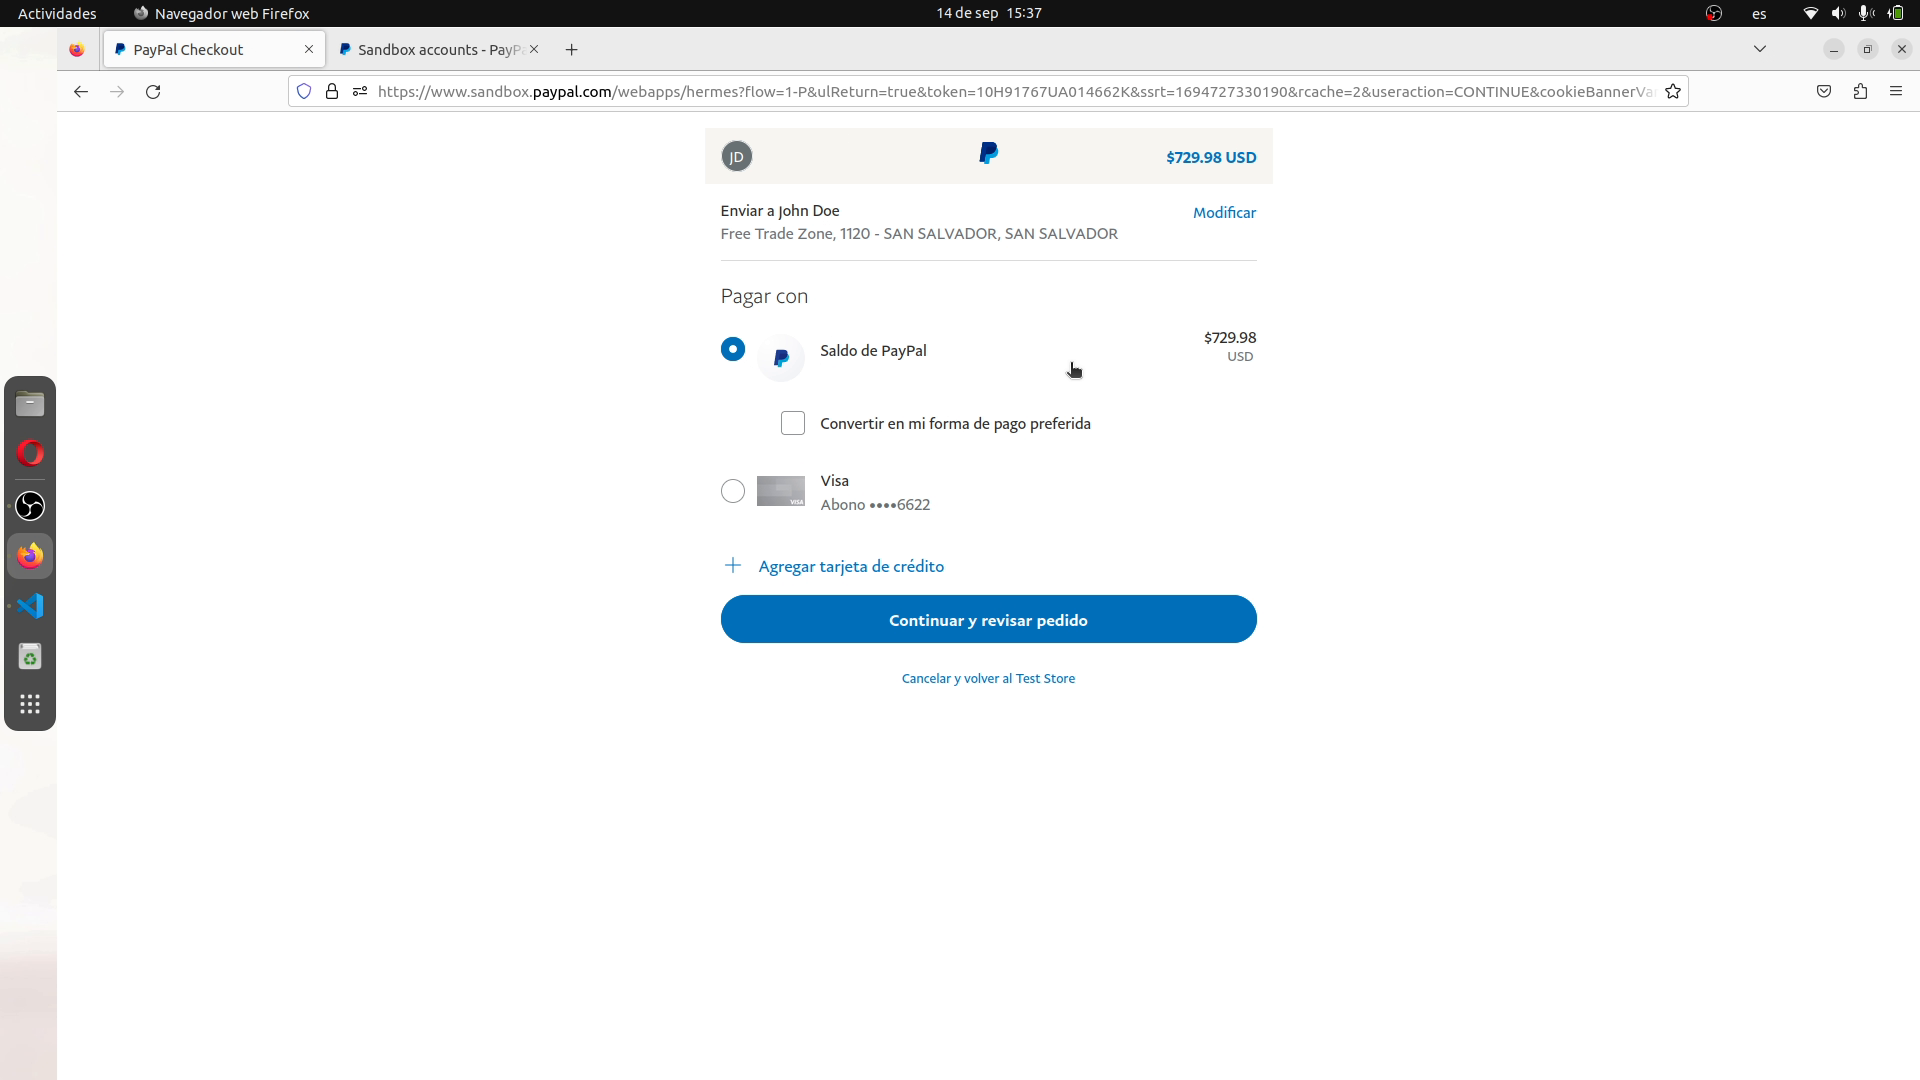Click the volume icon in the top bar
The image size is (1920, 1080).
coord(1838,13)
